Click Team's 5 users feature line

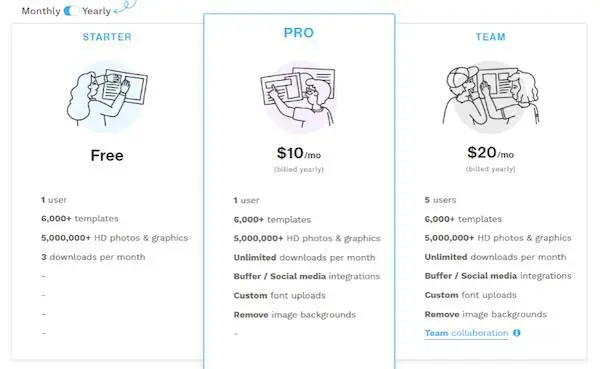pyautogui.click(x=440, y=200)
